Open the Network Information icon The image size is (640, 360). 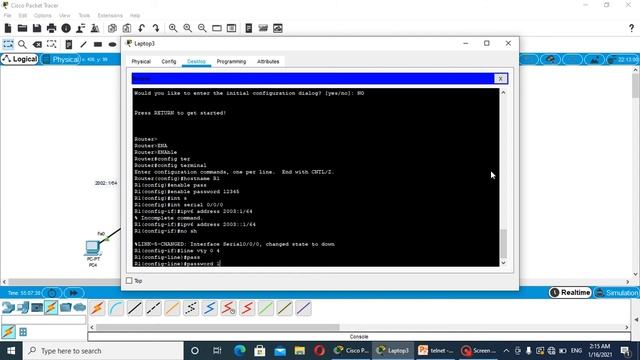click(66, 28)
